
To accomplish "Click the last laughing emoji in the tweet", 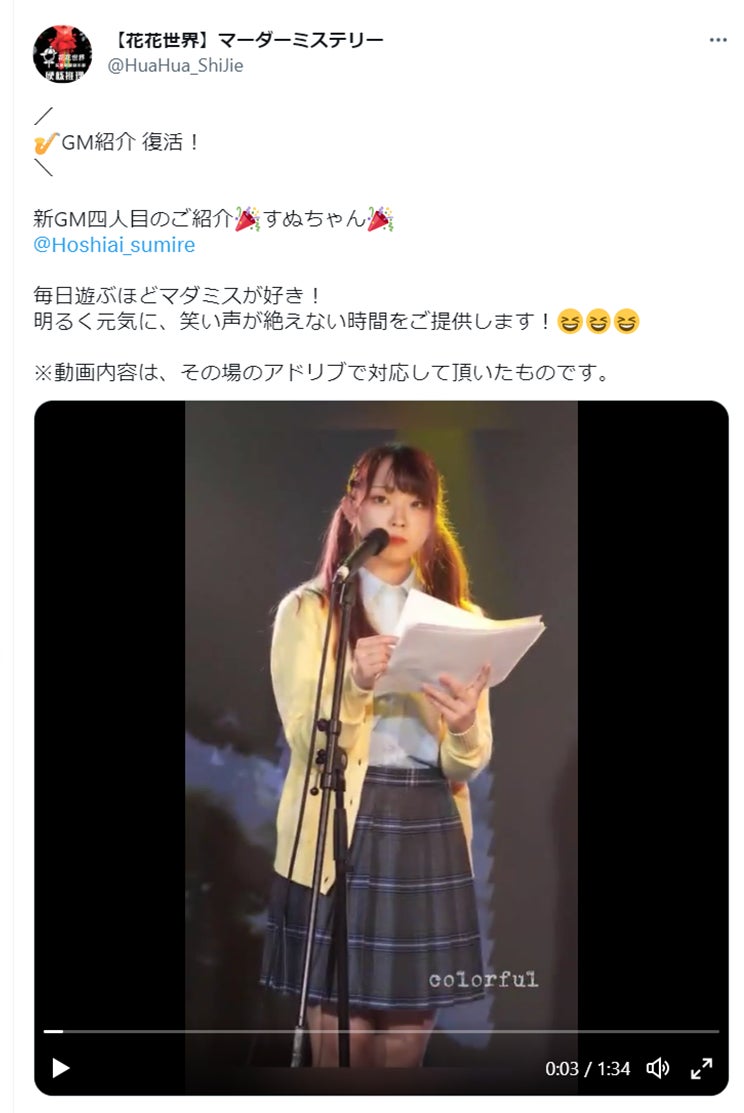I will (626, 322).
